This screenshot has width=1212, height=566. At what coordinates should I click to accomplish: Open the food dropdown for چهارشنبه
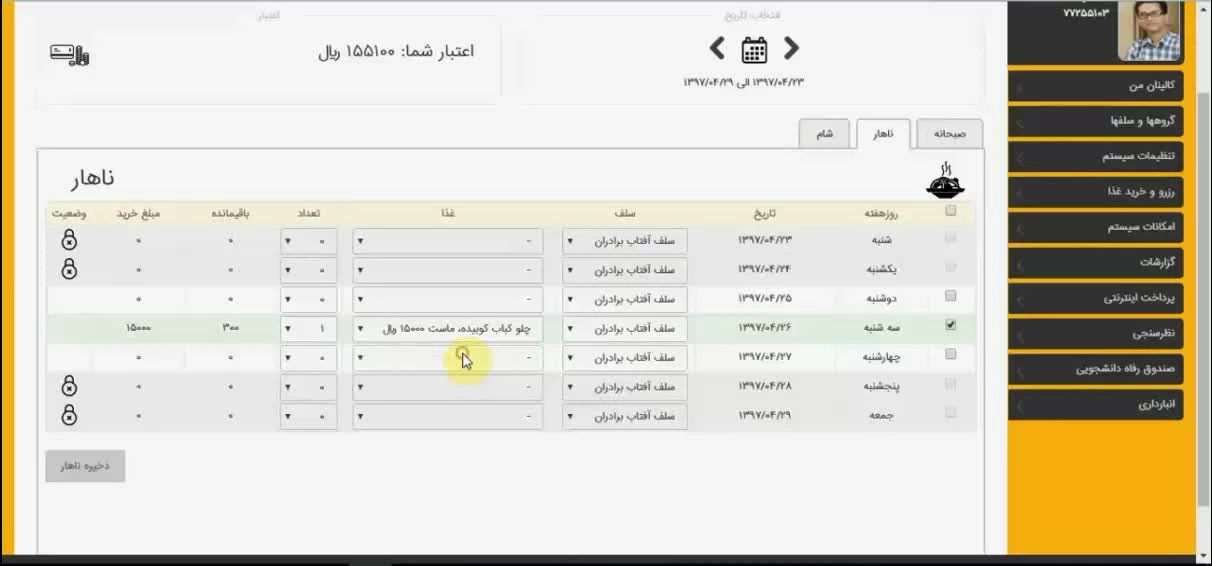tap(448, 358)
